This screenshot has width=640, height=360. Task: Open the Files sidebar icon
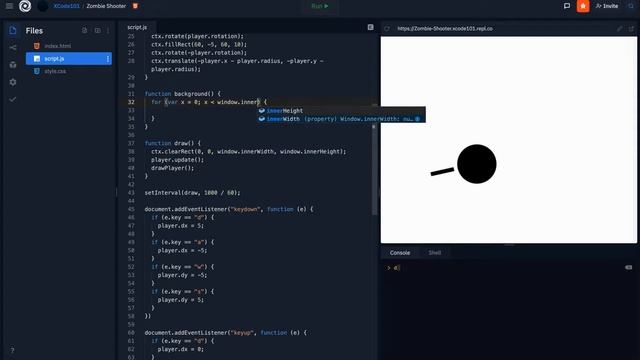[x=13, y=31]
